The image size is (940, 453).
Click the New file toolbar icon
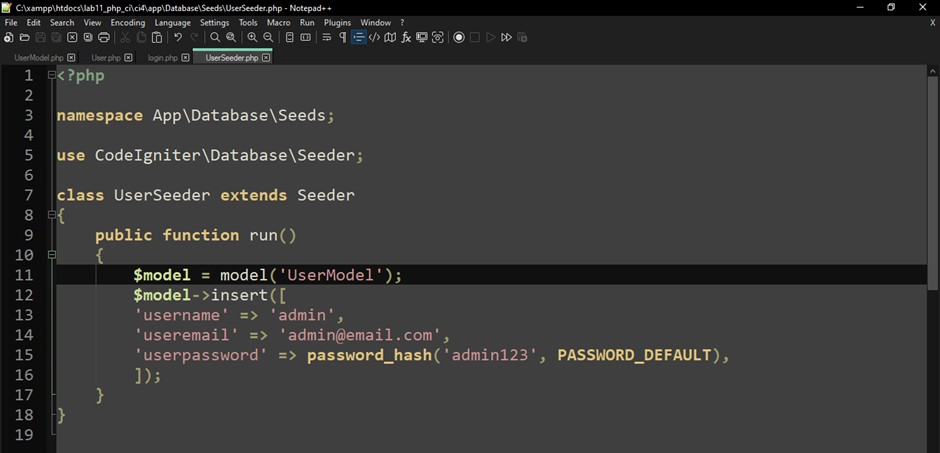pos(8,37)
